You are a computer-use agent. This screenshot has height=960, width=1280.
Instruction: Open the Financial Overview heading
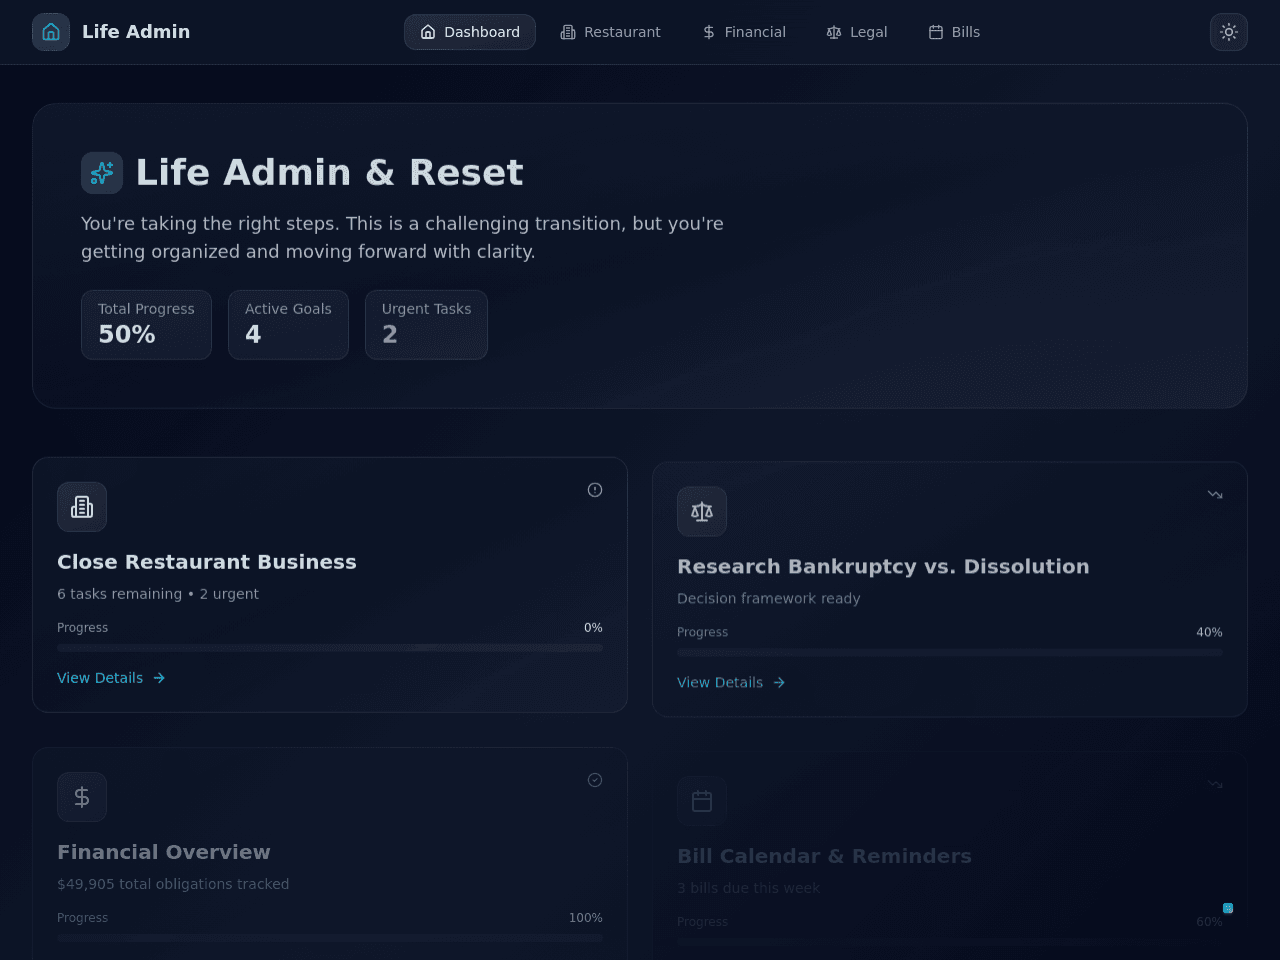(x=164, y=852)
